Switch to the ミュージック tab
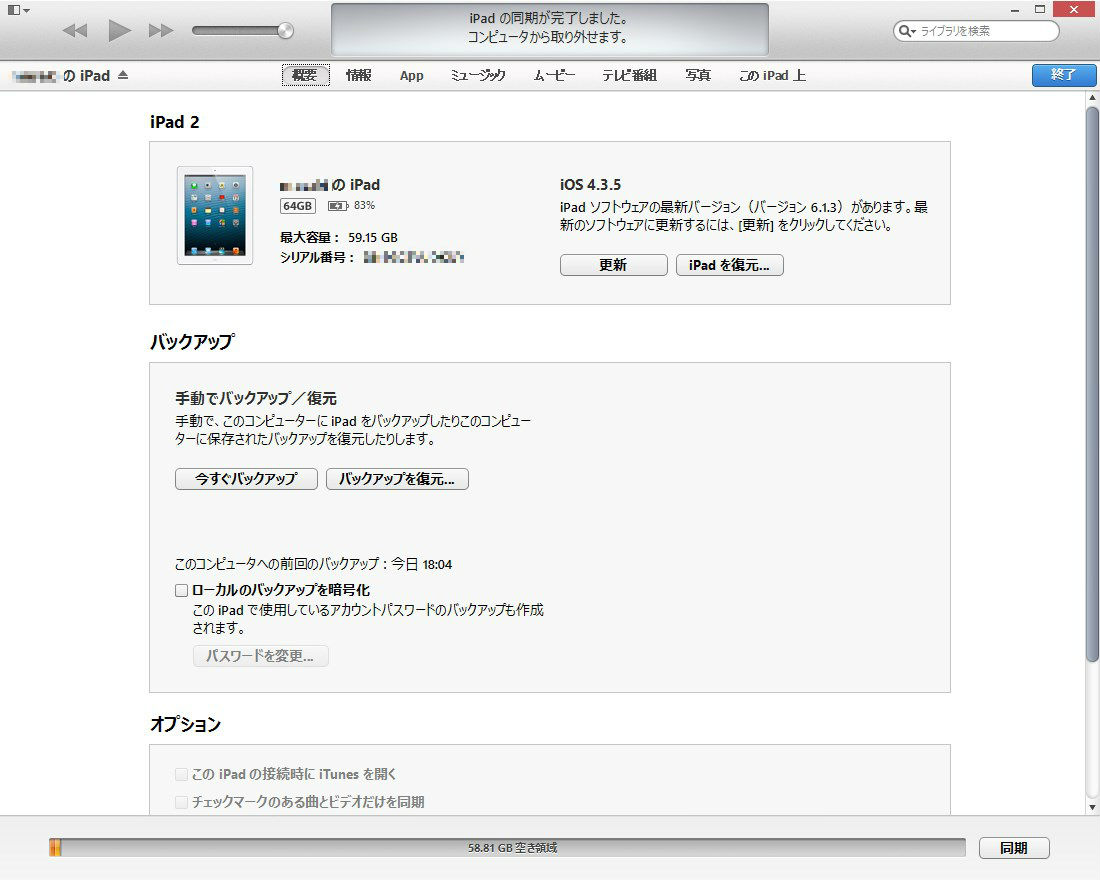1100x880 pixels. (477, 76)
